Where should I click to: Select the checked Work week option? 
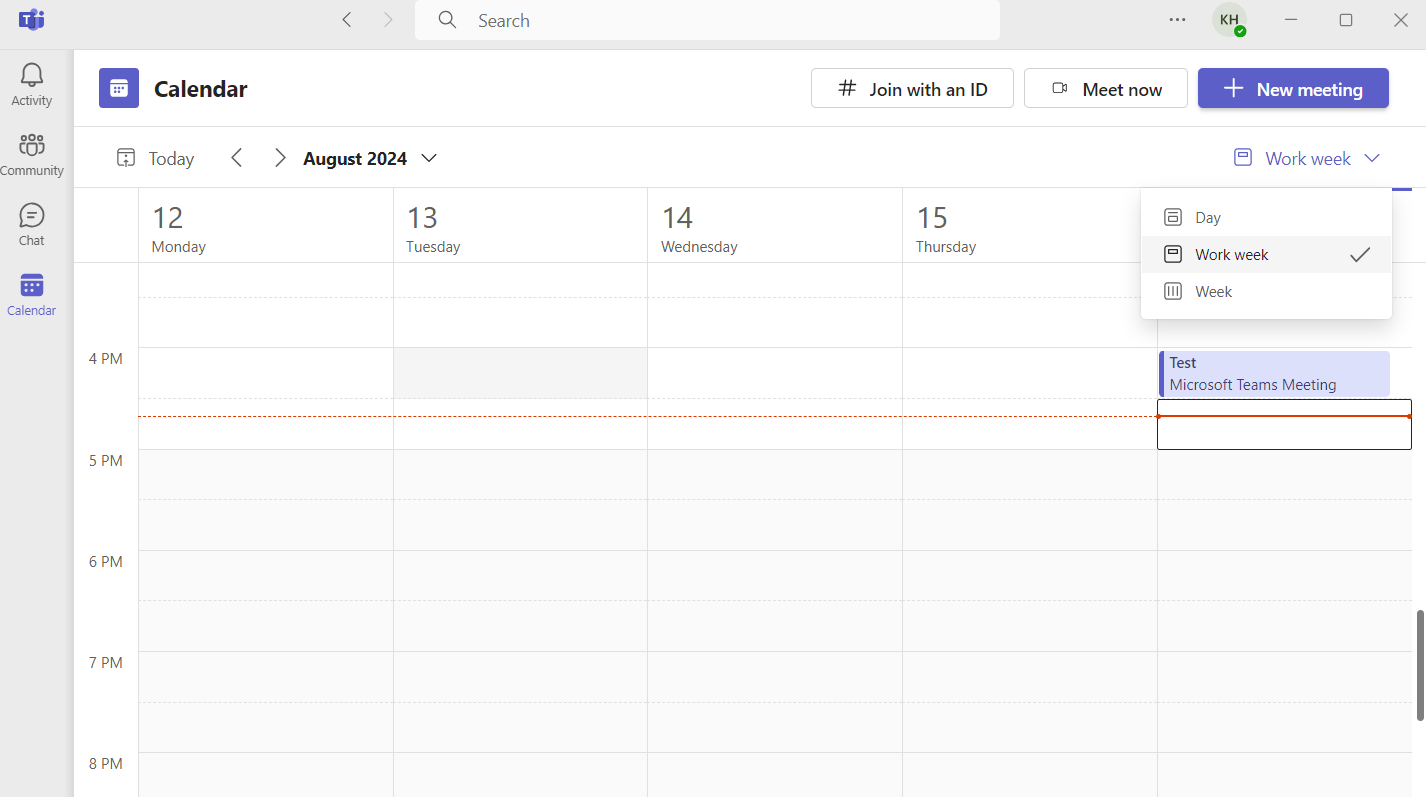(x=1232, y=255)
